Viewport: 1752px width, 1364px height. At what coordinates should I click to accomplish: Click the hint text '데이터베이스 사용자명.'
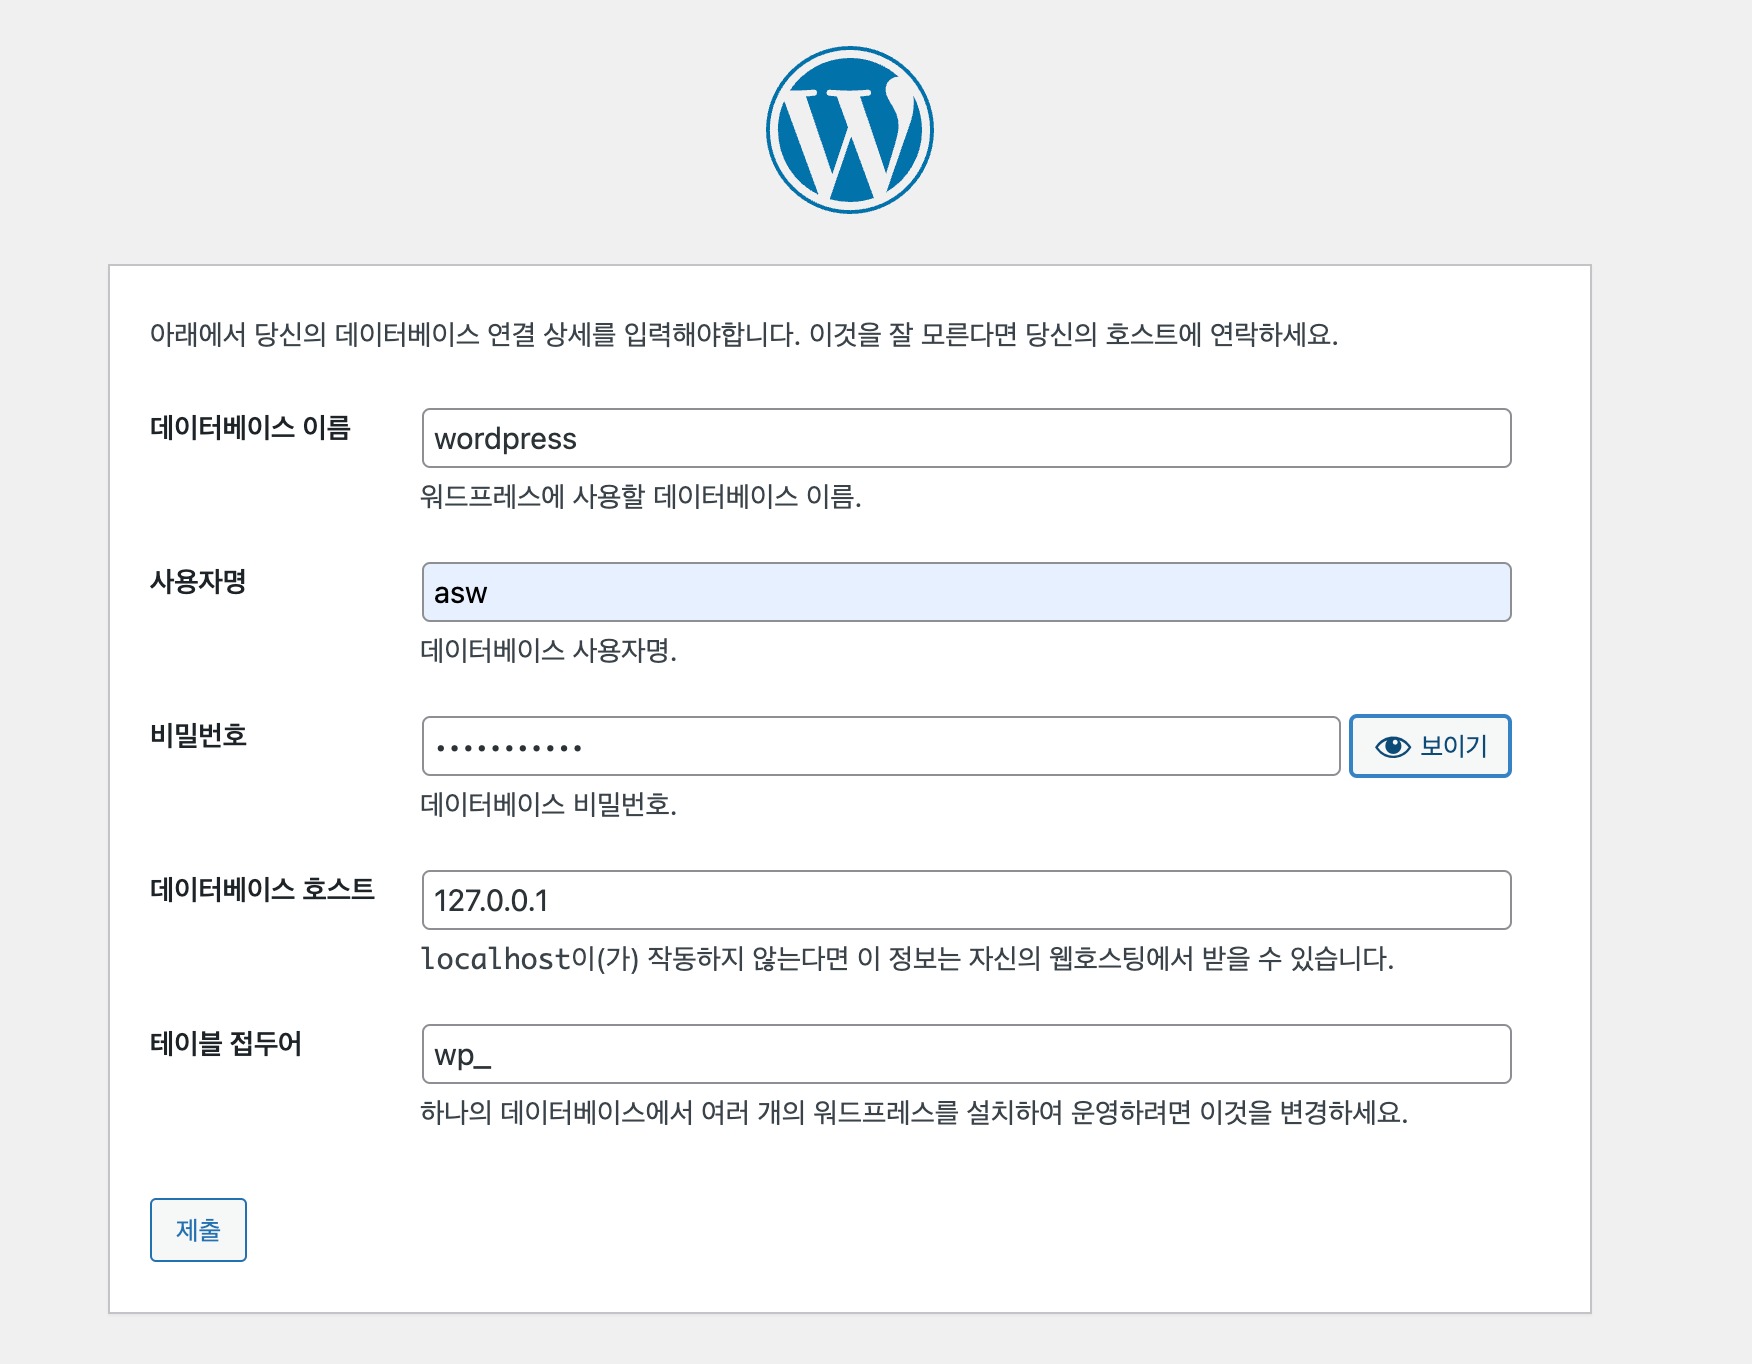click(x=549, y=651)
